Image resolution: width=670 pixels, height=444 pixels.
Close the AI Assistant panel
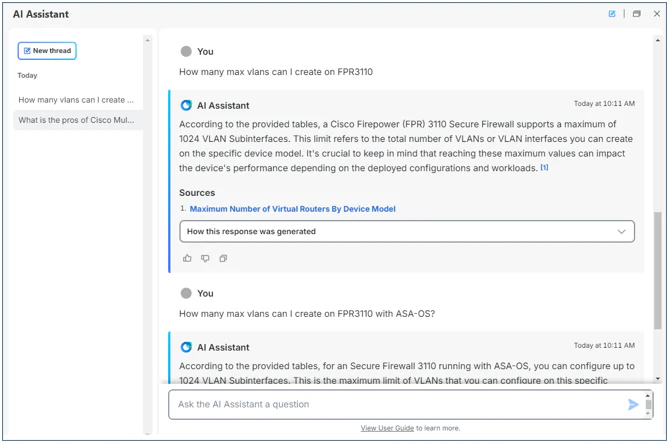coord(657,14)
